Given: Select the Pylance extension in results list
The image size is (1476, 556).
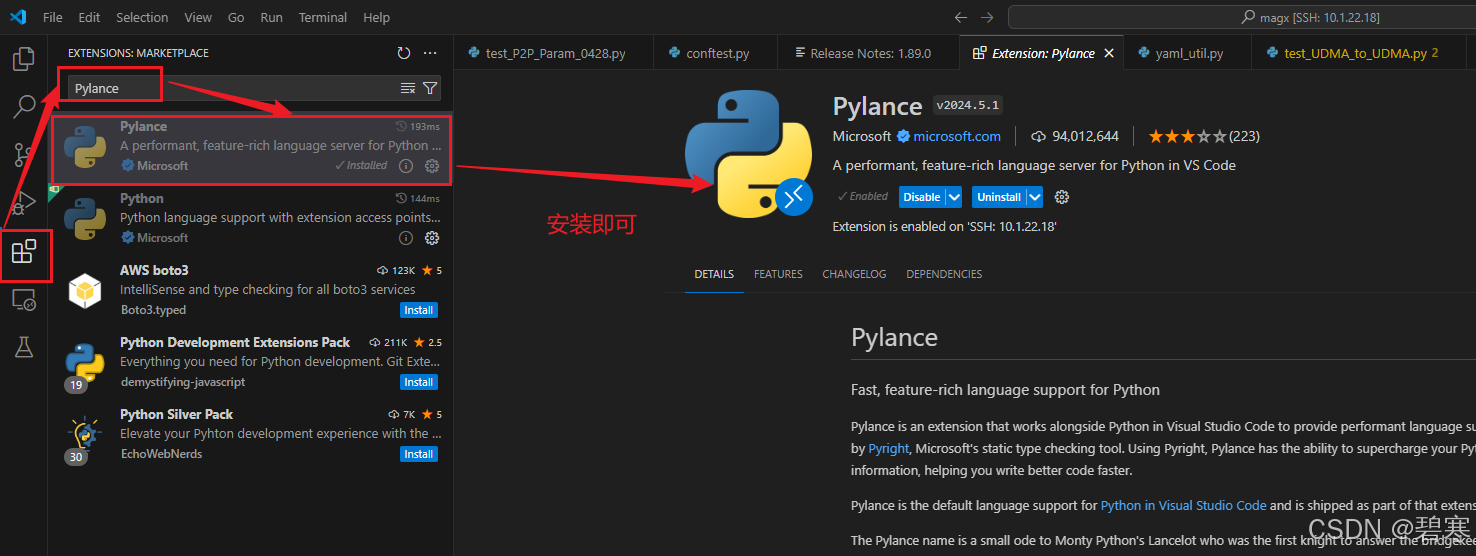Looking at the screenshot, I should click(x=251, y=149).
